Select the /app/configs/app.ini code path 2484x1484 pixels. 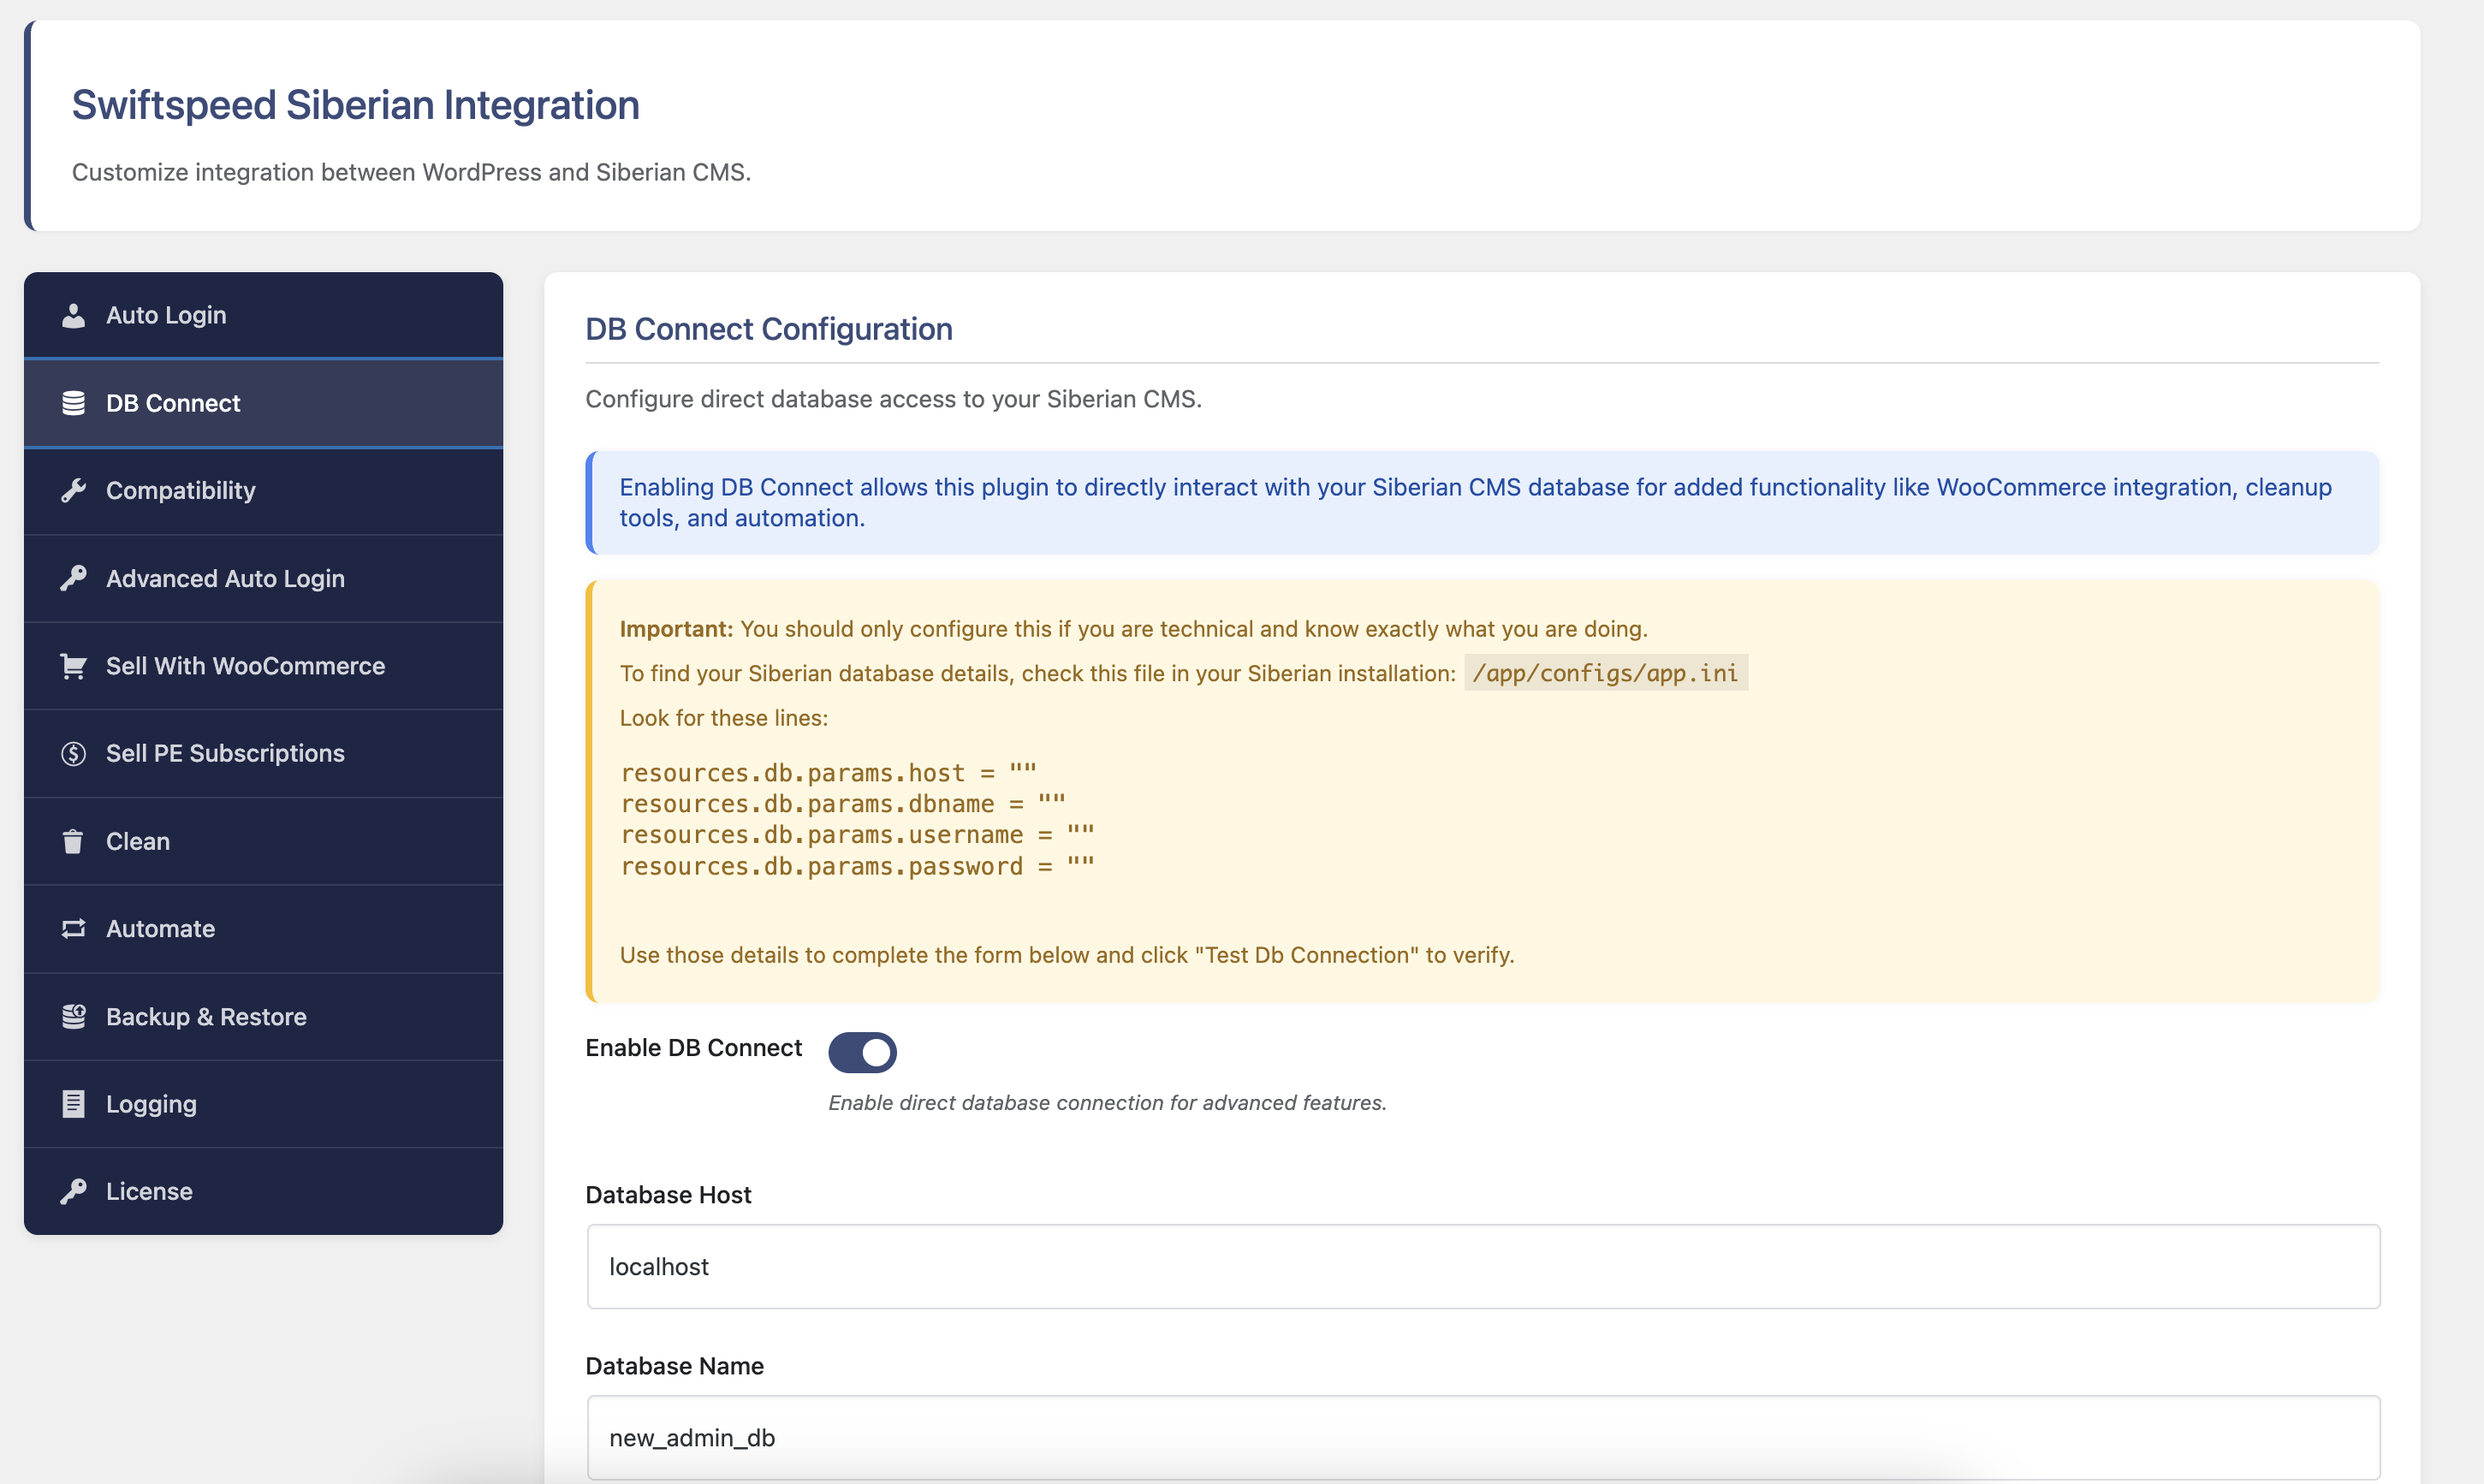coord(1604,673)
